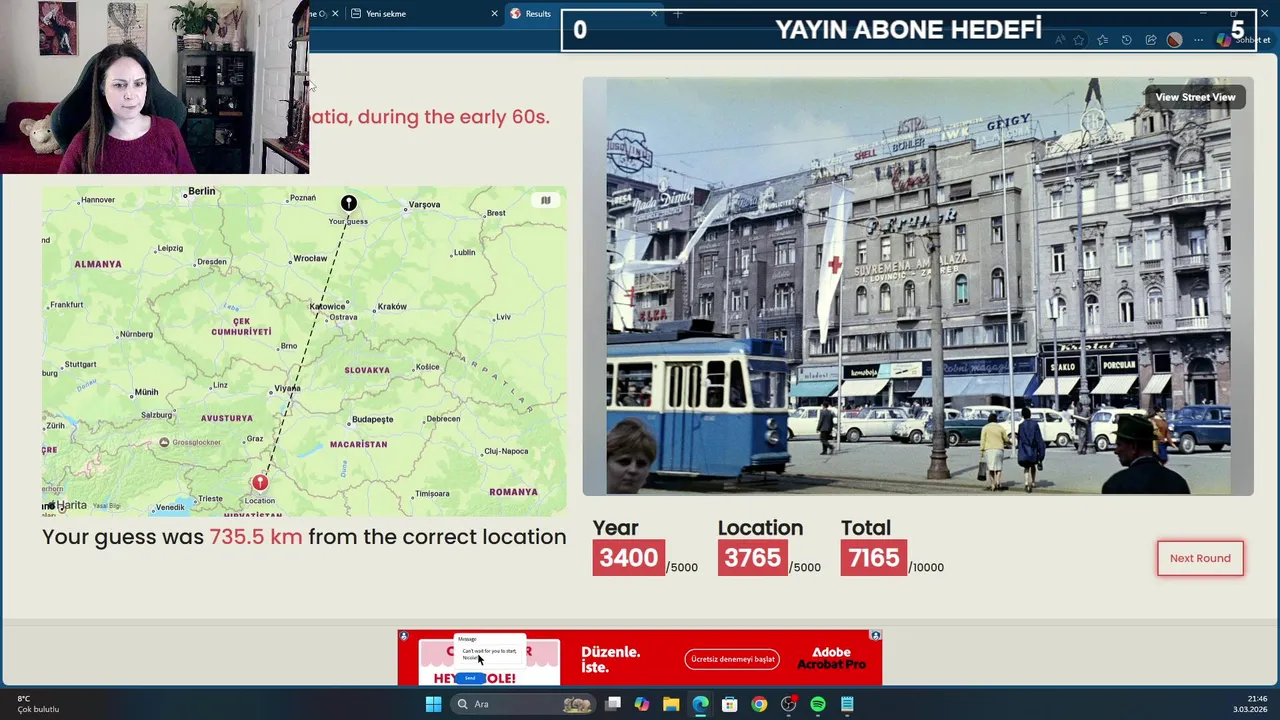
Task: Click Varşova label on the map
Action: (424, 204)
